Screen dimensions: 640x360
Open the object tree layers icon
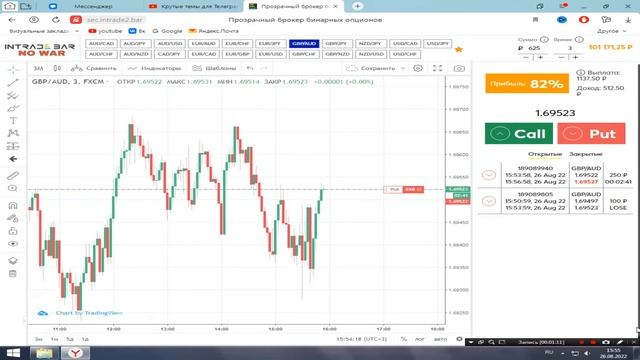pyautogui.click(x=13, y=261)
